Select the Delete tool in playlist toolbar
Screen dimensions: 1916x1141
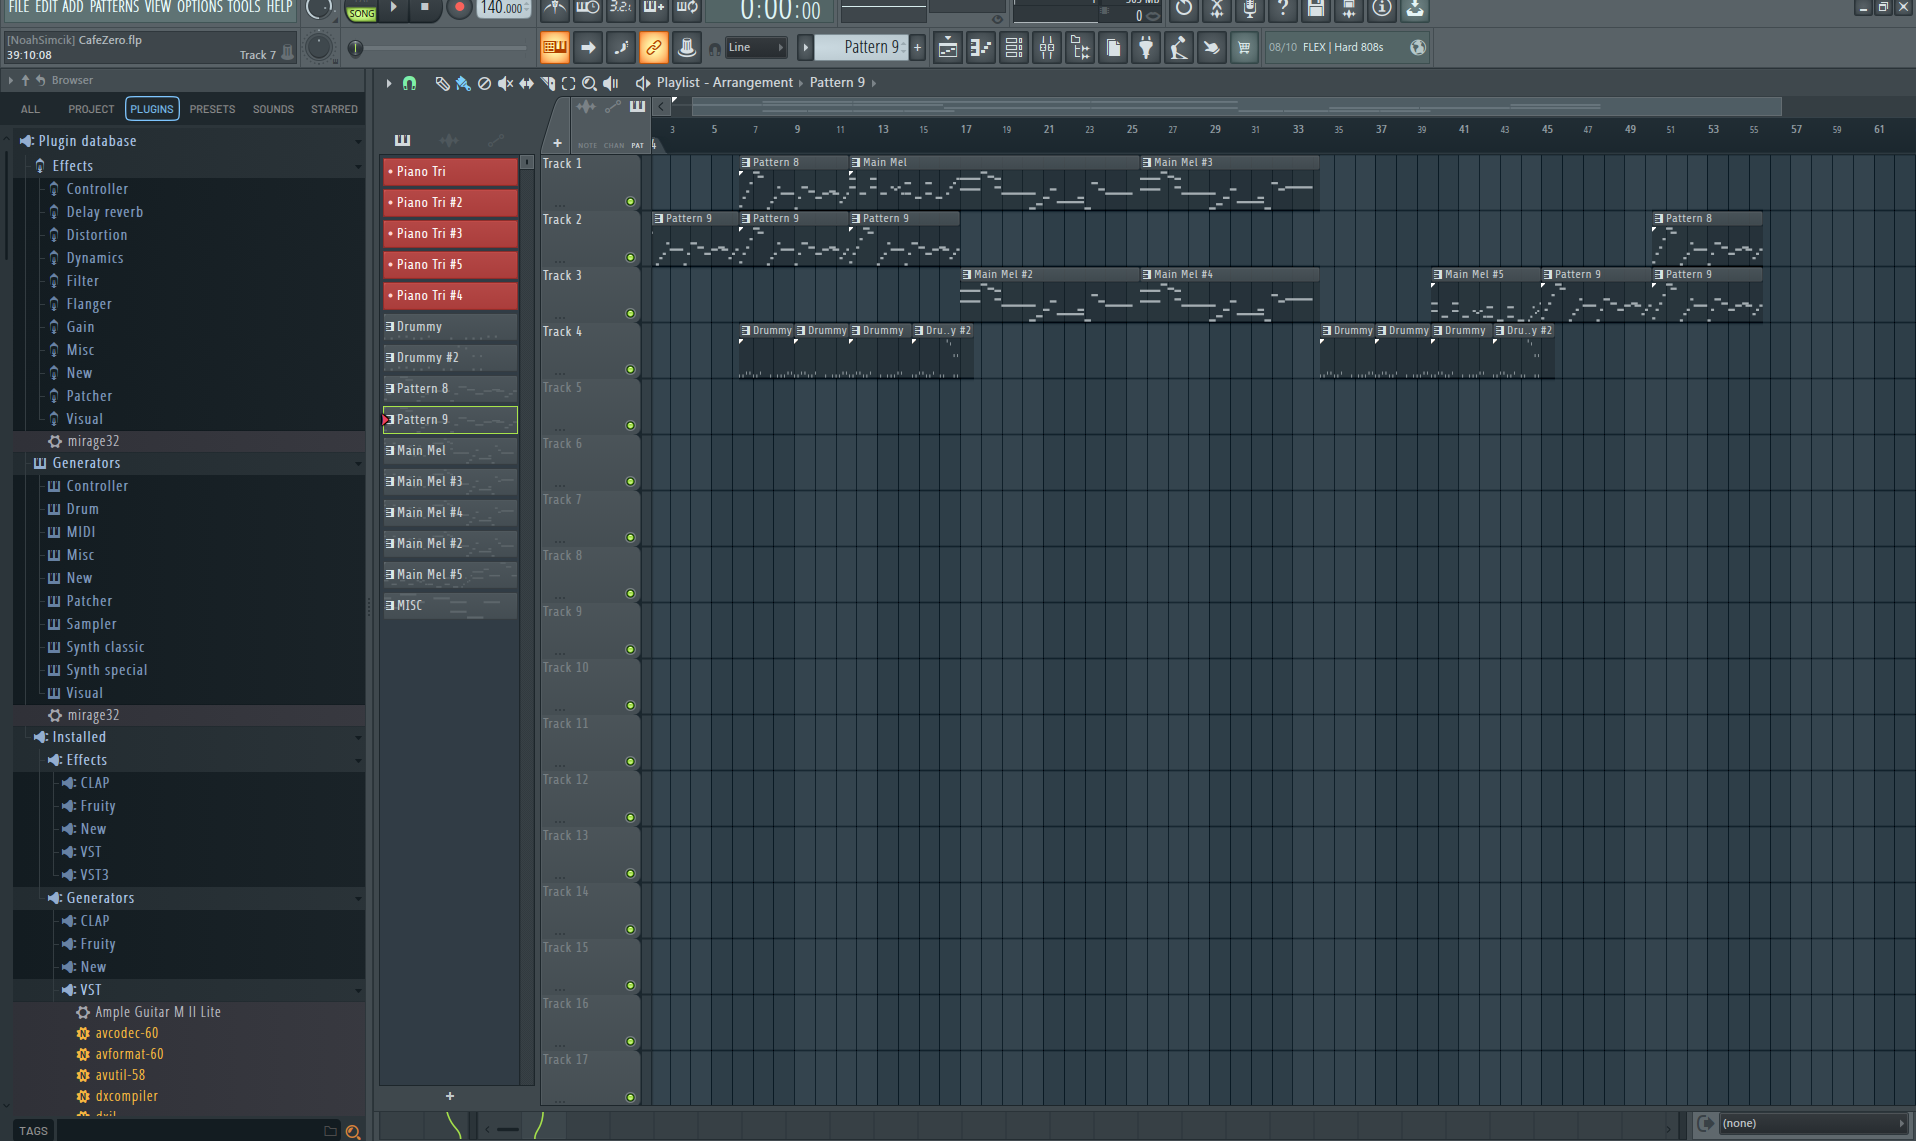(x=484, y=83)
